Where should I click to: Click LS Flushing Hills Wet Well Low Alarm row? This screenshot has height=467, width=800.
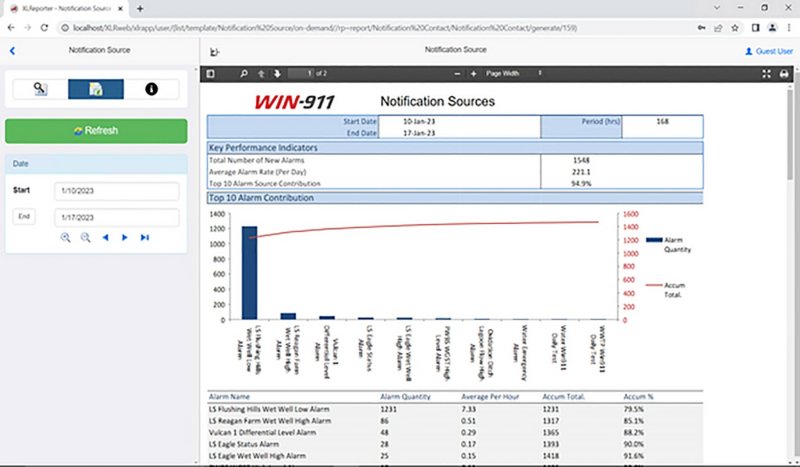(455, 409)
